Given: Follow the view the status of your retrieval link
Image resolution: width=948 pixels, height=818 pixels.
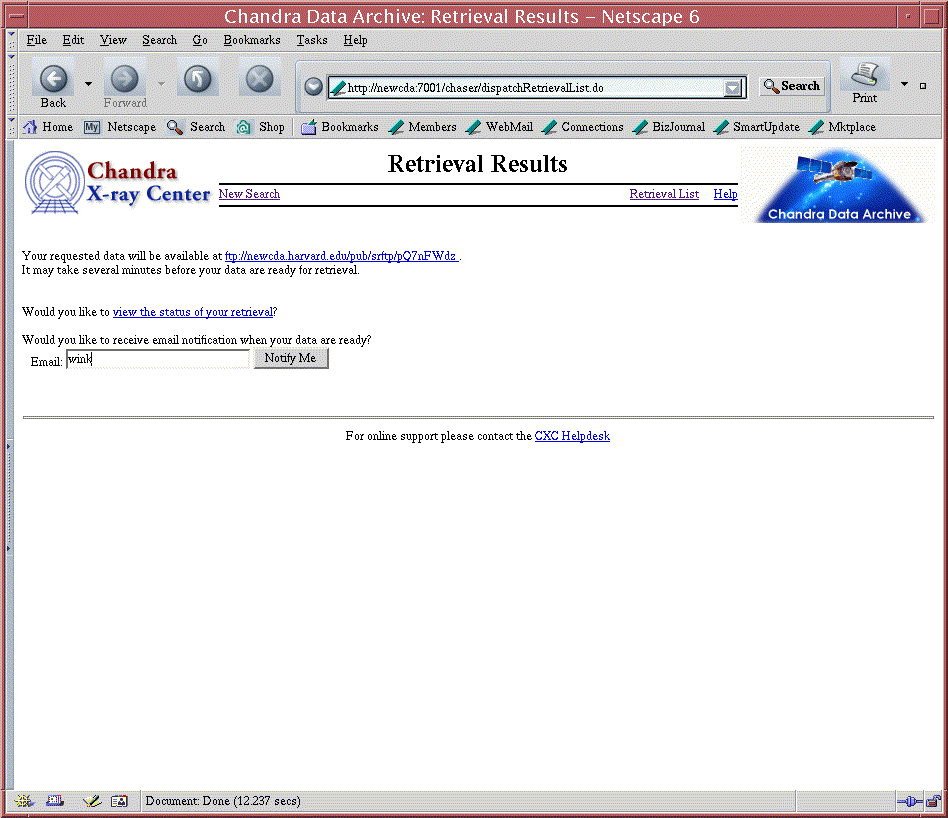Looking at the screenshot, I should pyautogui.click(x=192, y=312).
